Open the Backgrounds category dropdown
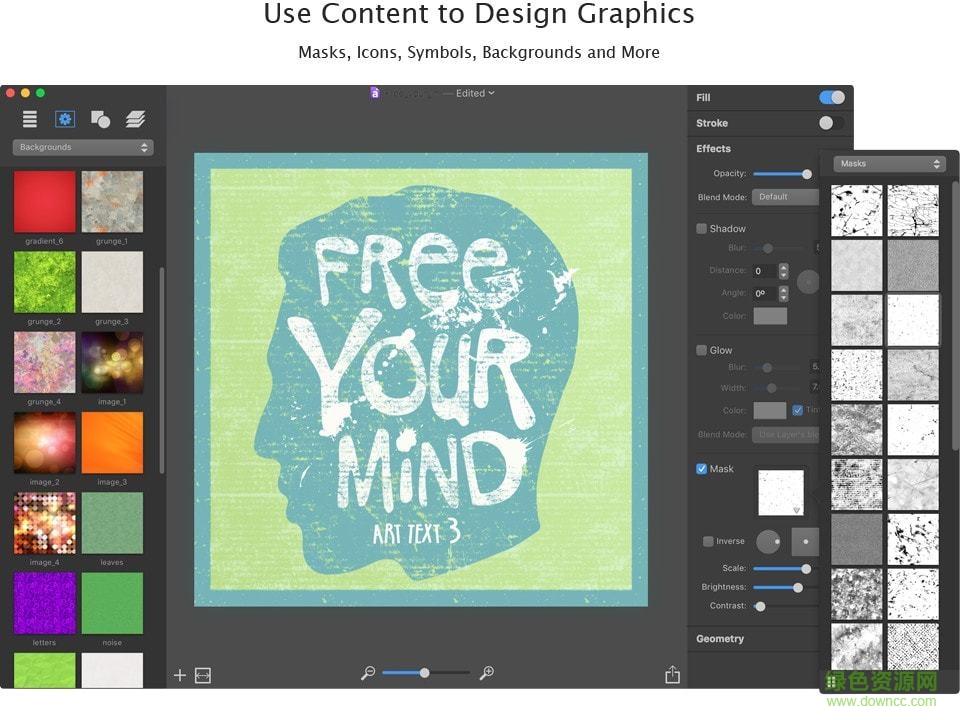 point(82,147)
